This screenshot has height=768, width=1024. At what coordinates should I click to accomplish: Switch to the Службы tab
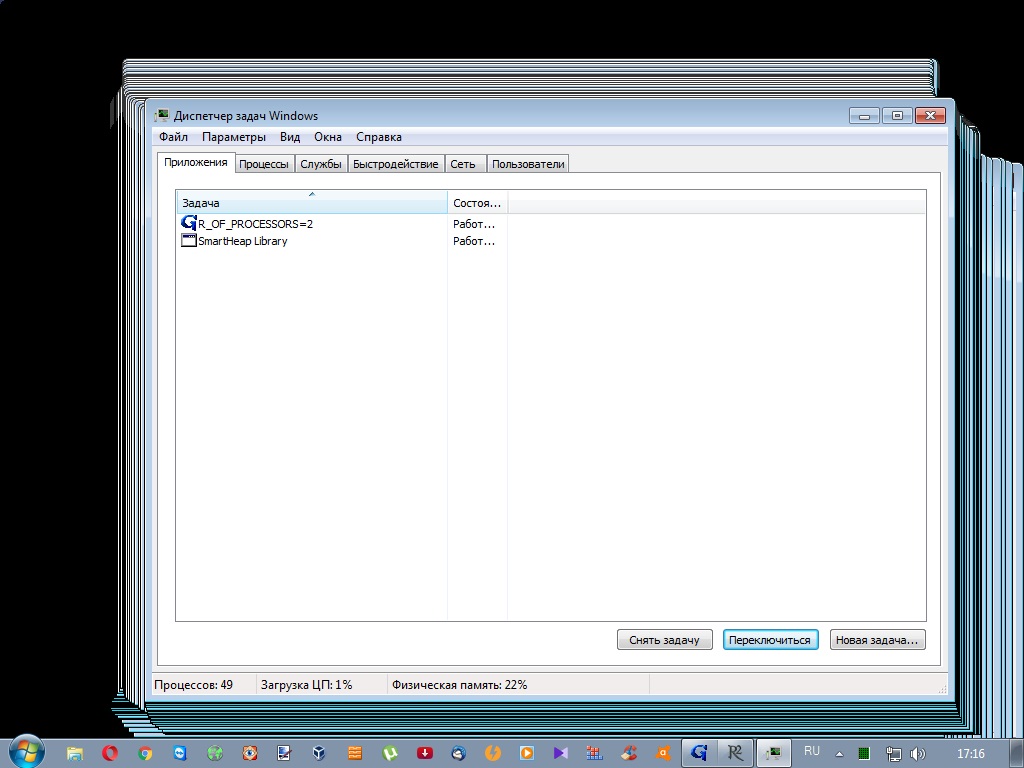click(321, 164)
